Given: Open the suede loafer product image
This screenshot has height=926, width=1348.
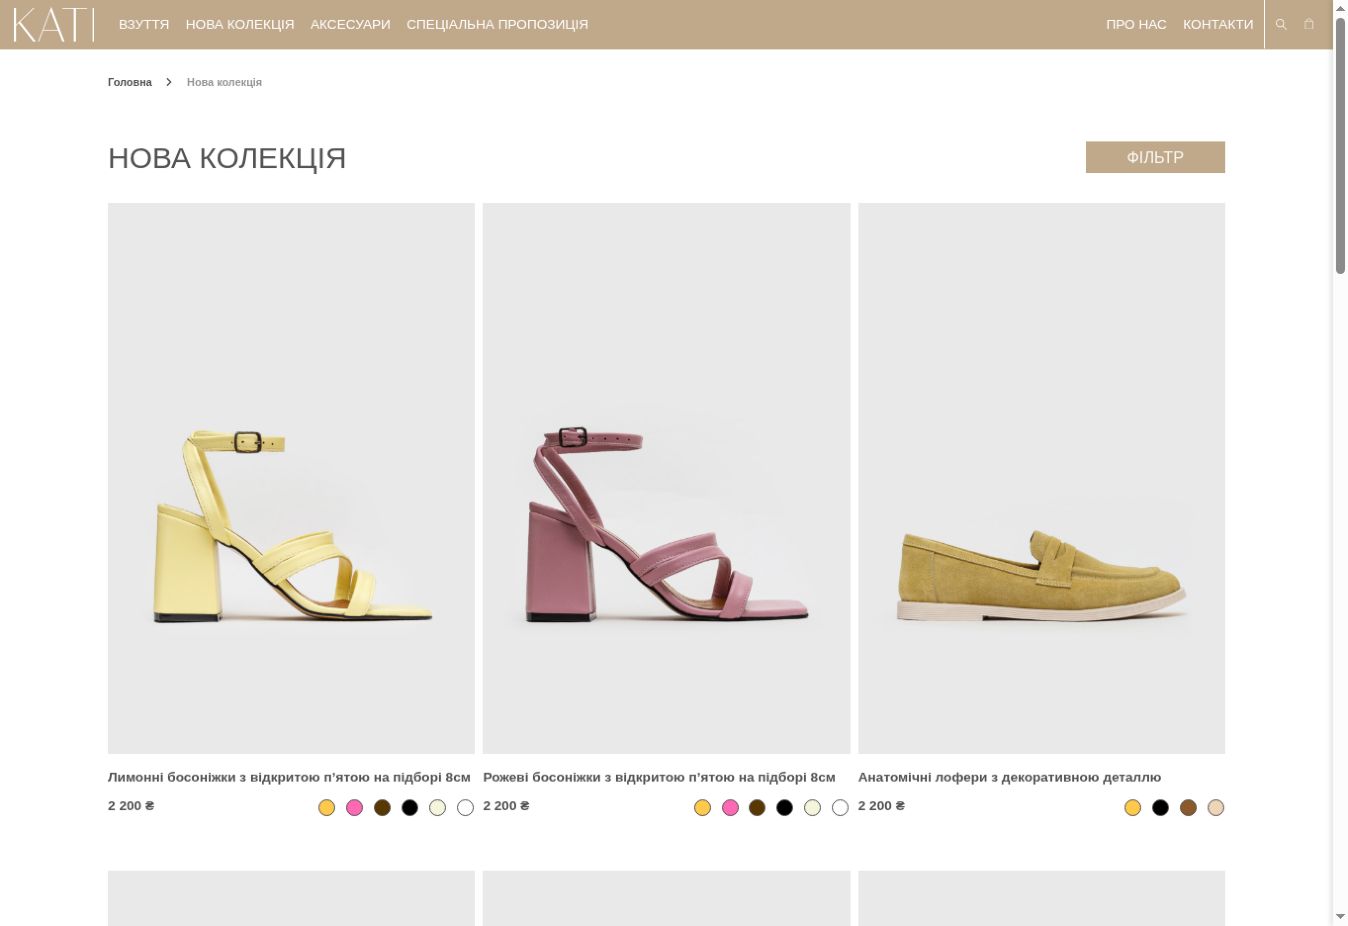Looking at the screenshot, I should [1041, 478].
